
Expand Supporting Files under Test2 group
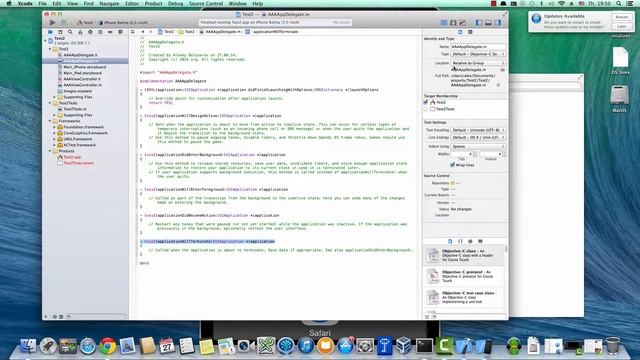(x=55, y=97)
